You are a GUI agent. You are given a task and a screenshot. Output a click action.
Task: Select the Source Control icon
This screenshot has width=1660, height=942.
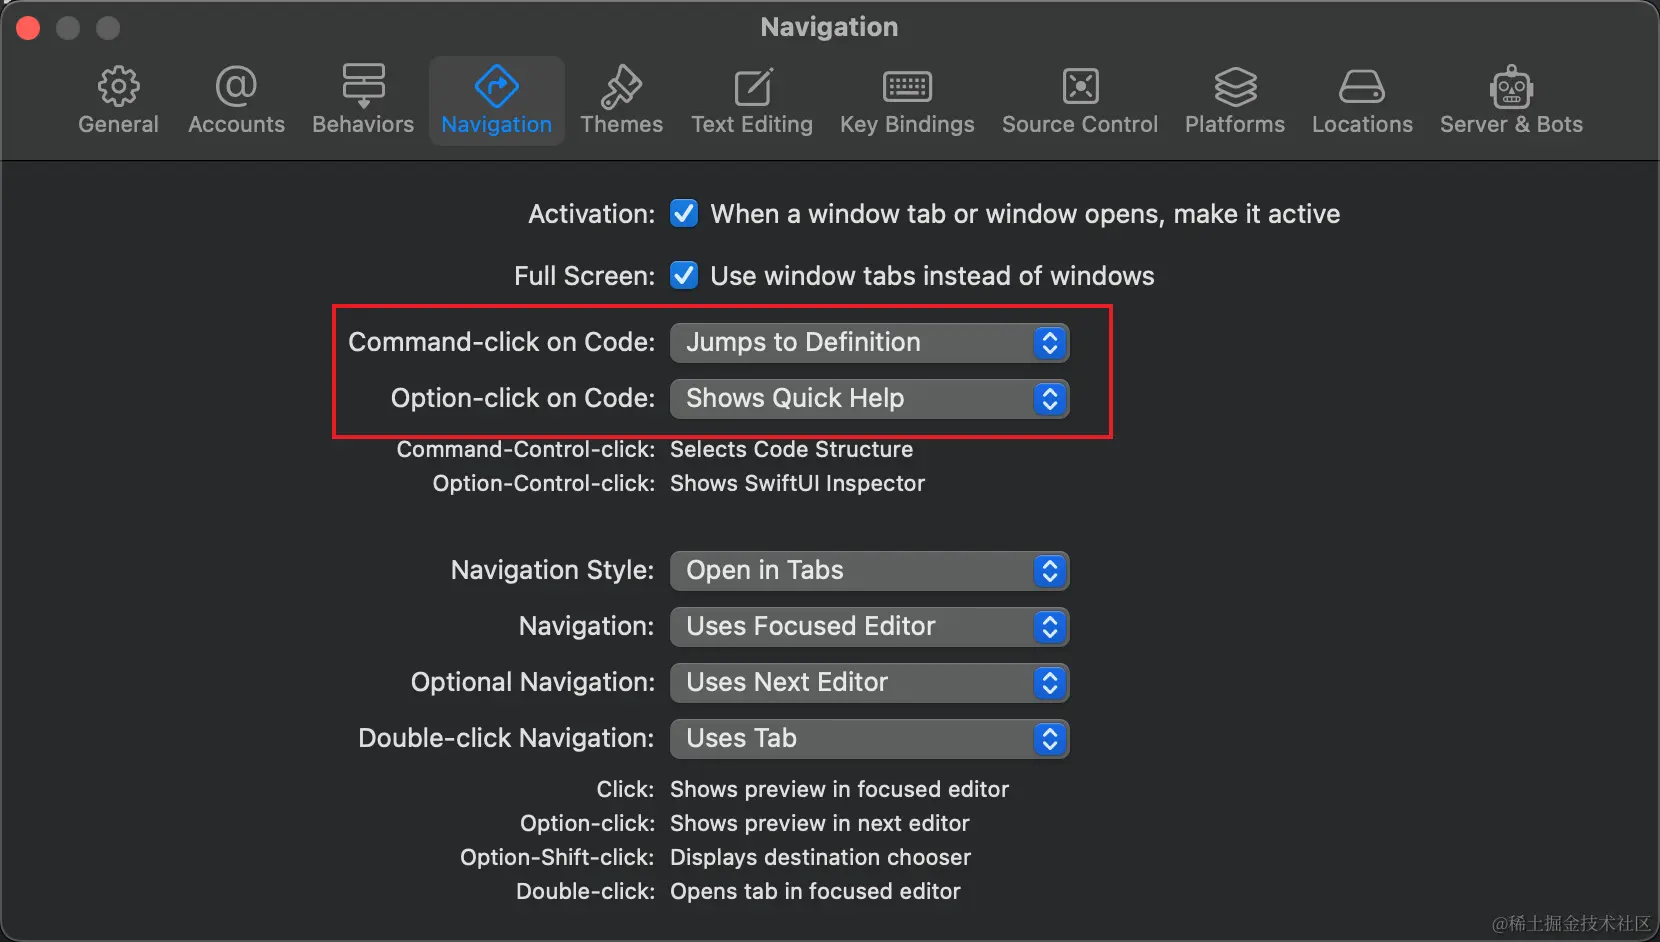(x=1080, y=87)
